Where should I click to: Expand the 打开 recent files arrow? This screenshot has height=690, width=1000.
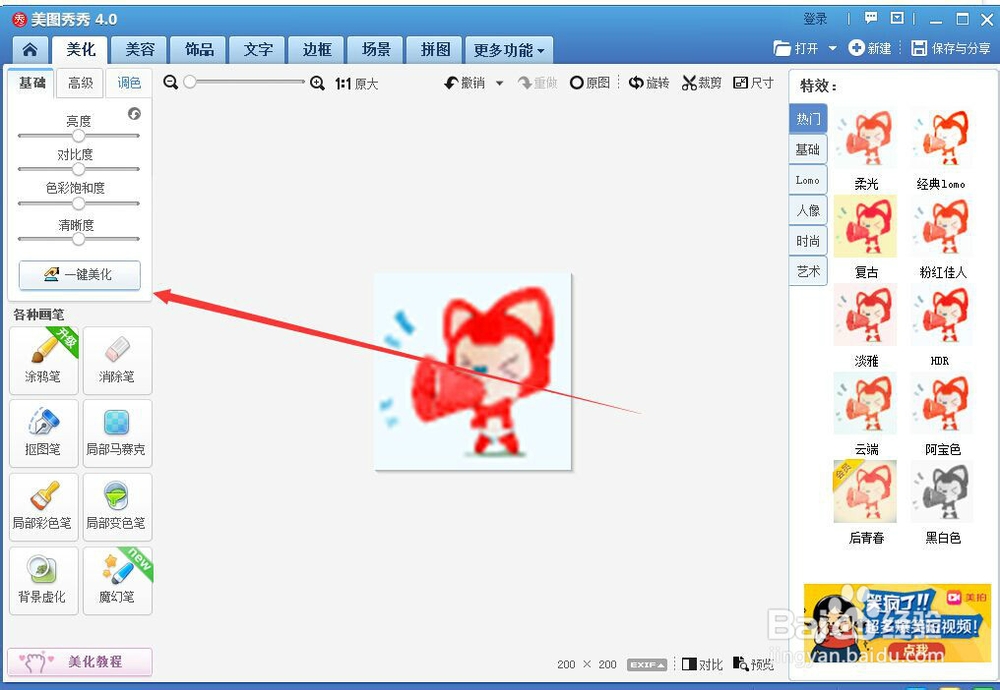pyautogui.click(x=832, y=48)
